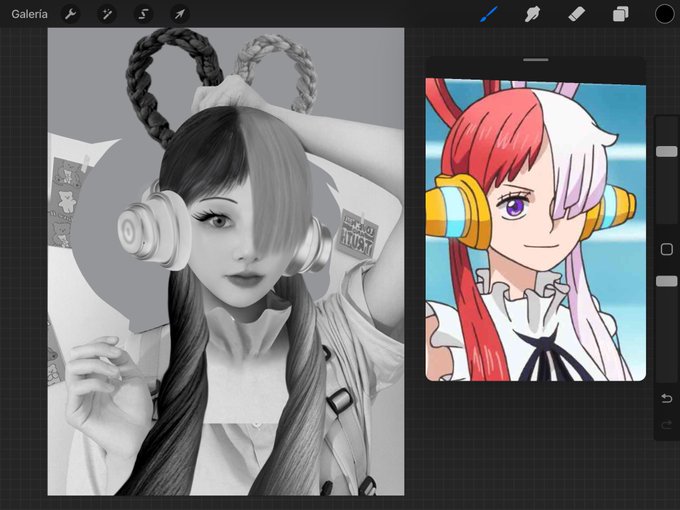Redo the last action

(x=667, y=425)
